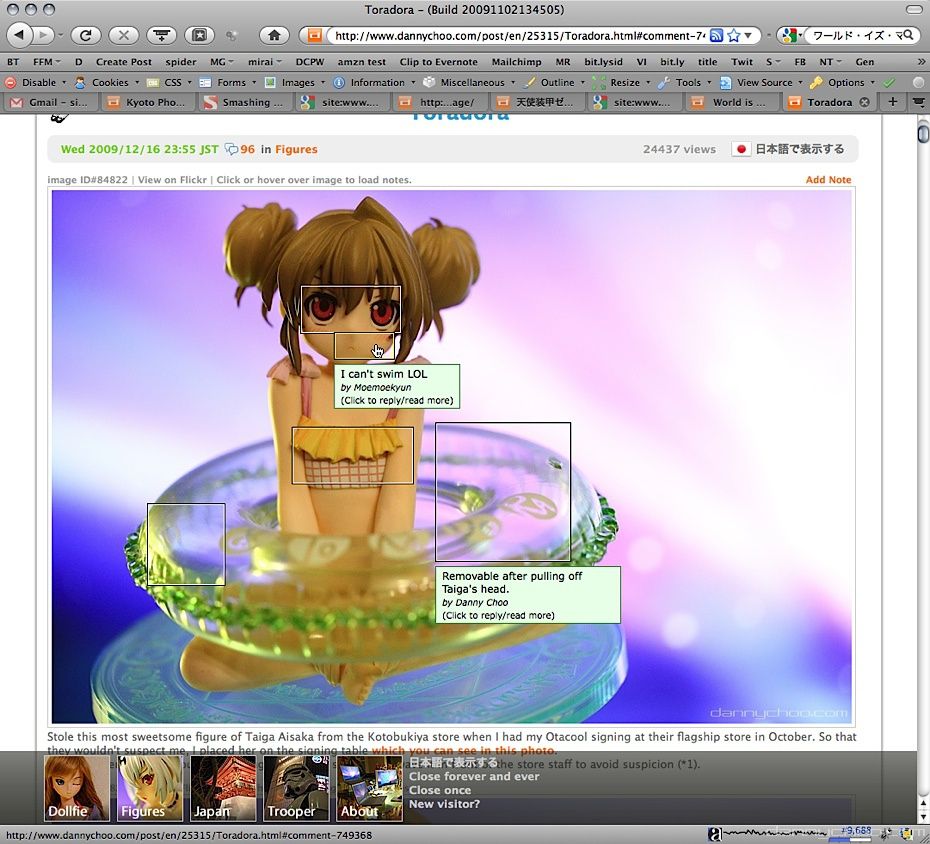This screenshot has width=930, height=844.
Task: Open the About thumbnail
Action: click(x=369, y=788)
